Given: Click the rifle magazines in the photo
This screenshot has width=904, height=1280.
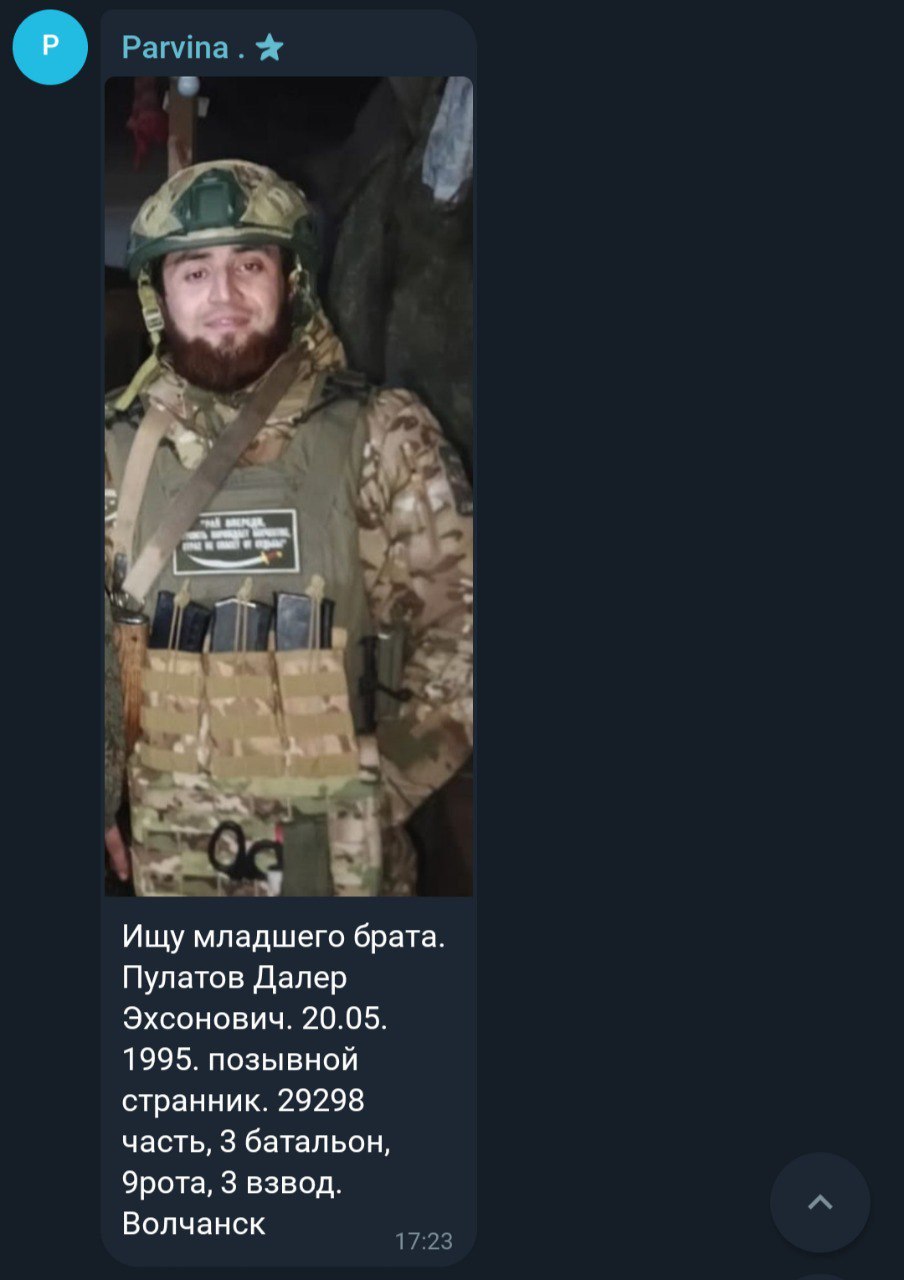Looking at the screenshot, I should 242,620.
